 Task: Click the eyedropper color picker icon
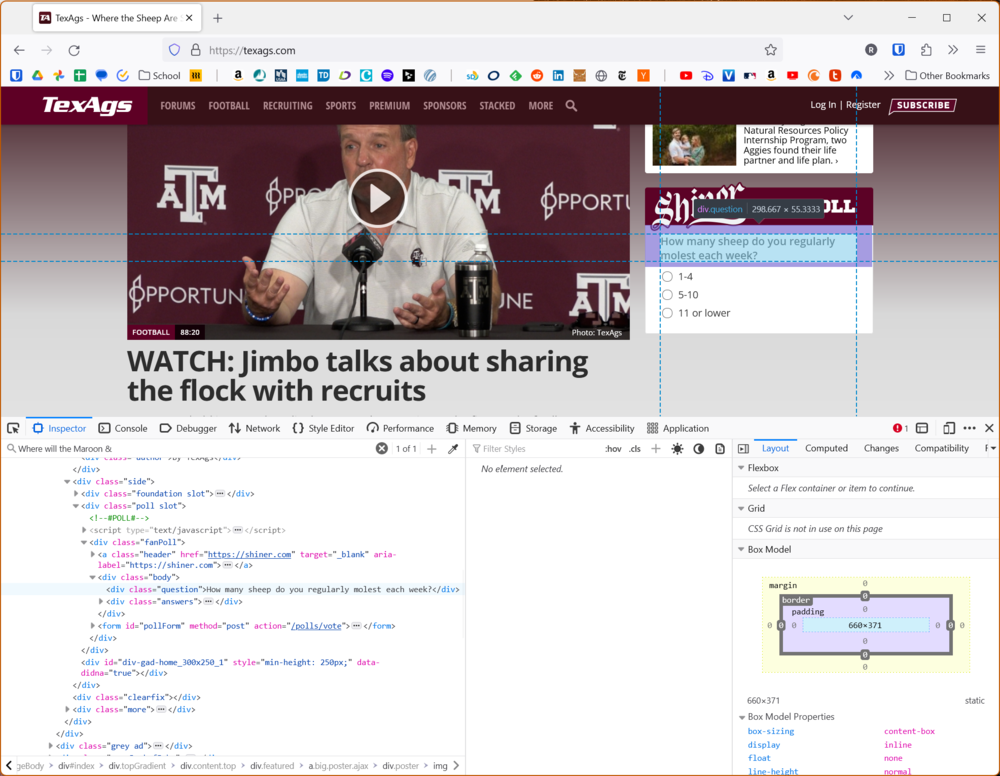click(x=453, y=449)
